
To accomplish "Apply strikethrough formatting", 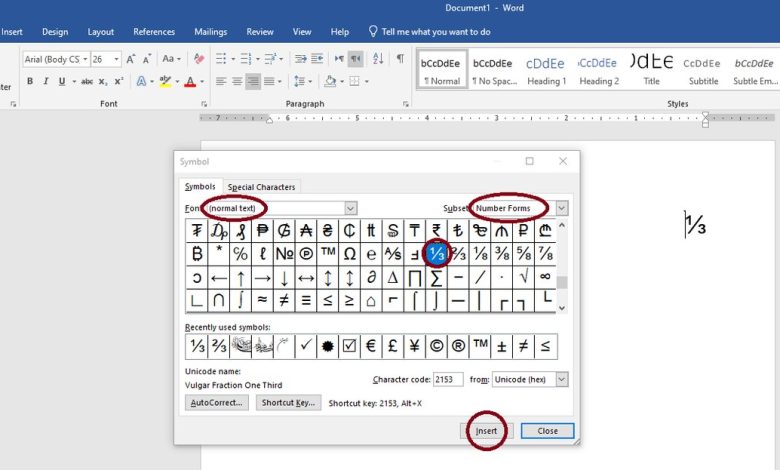I will (x=87, y=81).
